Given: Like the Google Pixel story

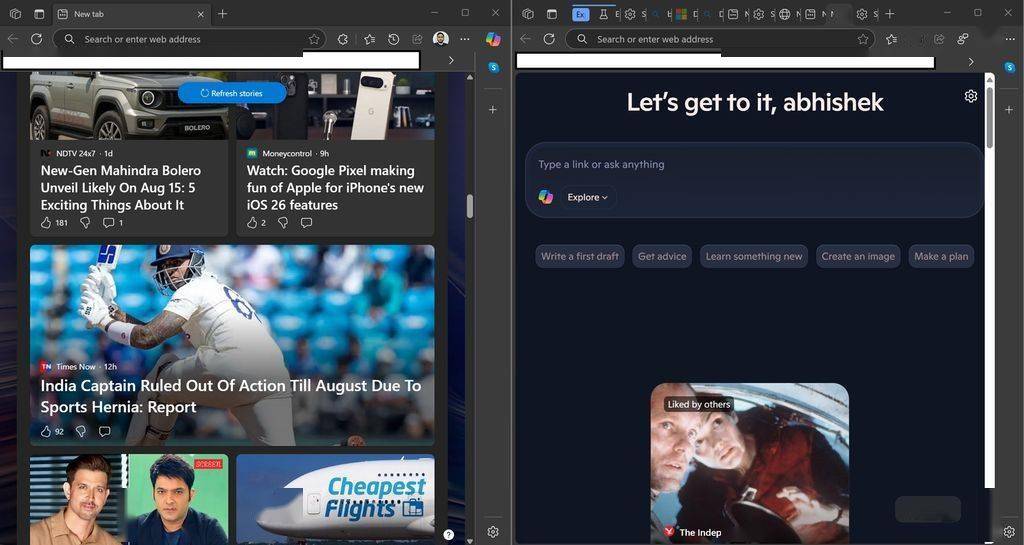Looking at the screenshot, I should [252, 223].
